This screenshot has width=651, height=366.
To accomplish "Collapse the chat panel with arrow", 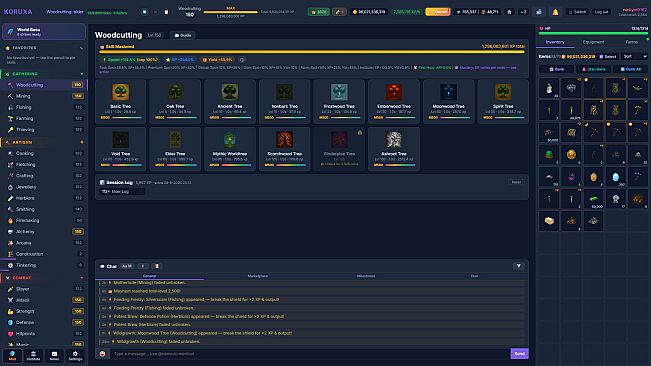I will click(519, 266).
